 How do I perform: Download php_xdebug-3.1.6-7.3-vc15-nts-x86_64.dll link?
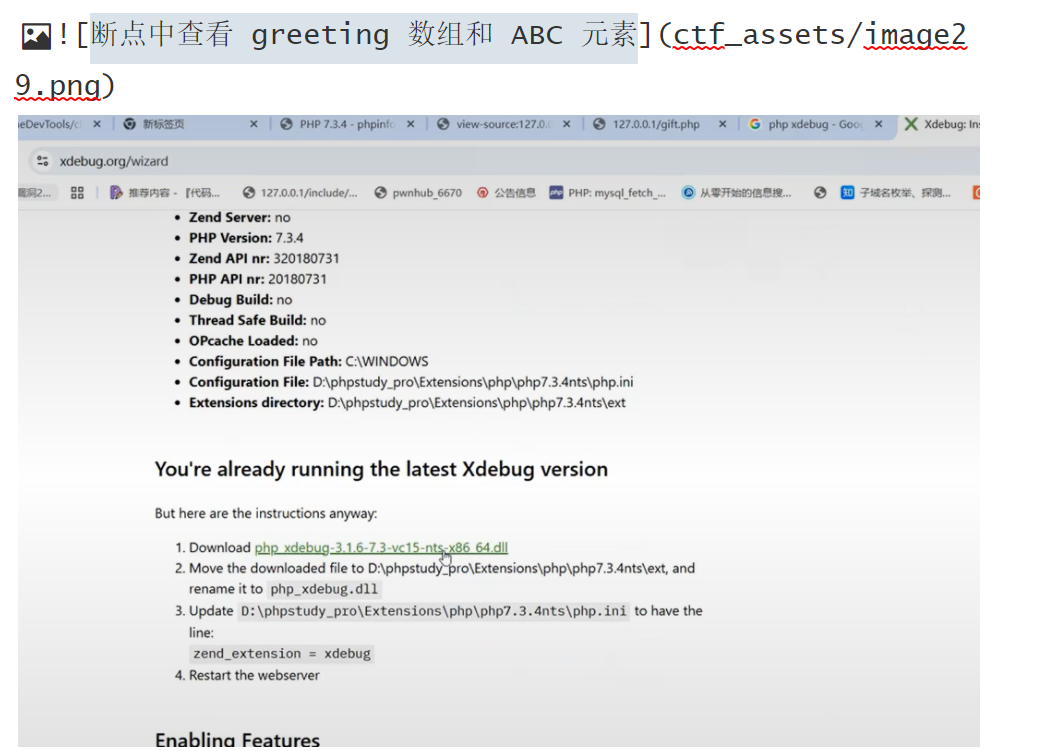381,548
